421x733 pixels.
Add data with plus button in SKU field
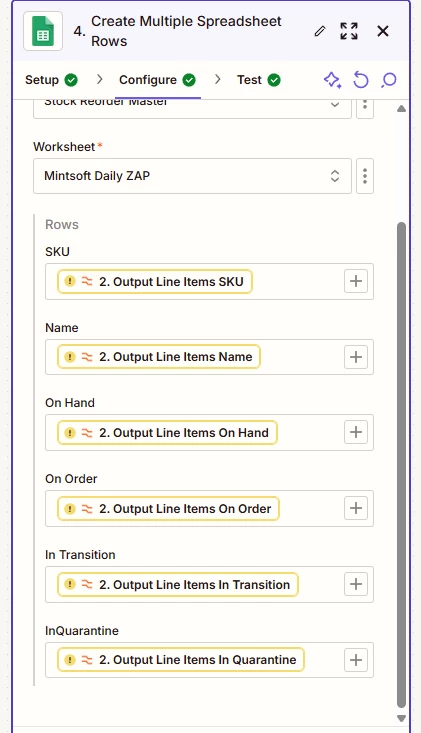tap(356, 281)
